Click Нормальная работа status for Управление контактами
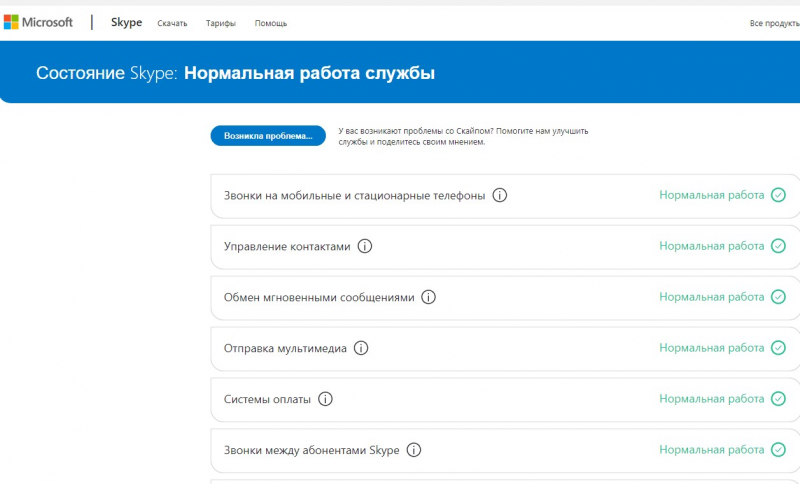 coord(712,246)
